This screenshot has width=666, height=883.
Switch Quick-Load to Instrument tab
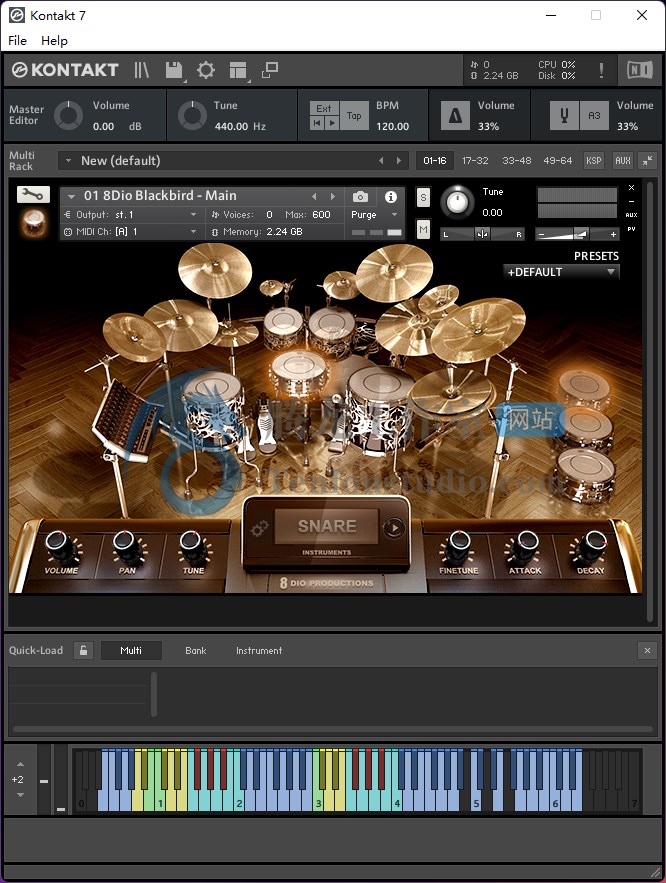(x=259, y=650)
